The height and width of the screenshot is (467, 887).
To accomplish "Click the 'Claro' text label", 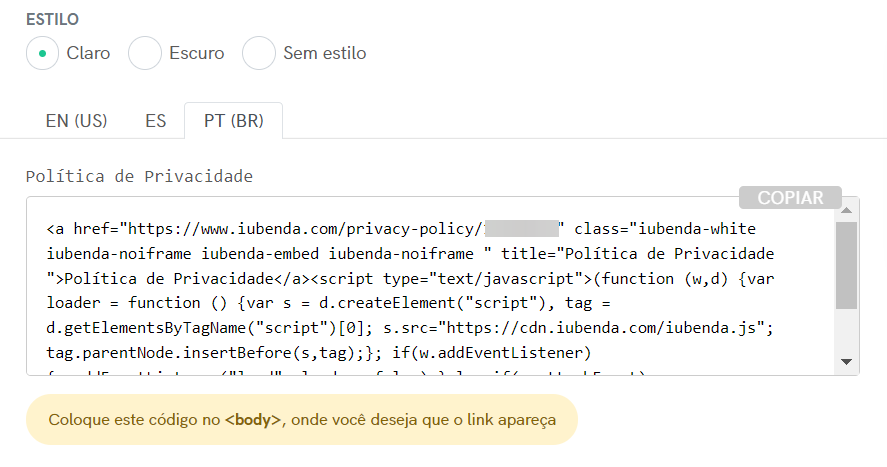I will 88,53.
